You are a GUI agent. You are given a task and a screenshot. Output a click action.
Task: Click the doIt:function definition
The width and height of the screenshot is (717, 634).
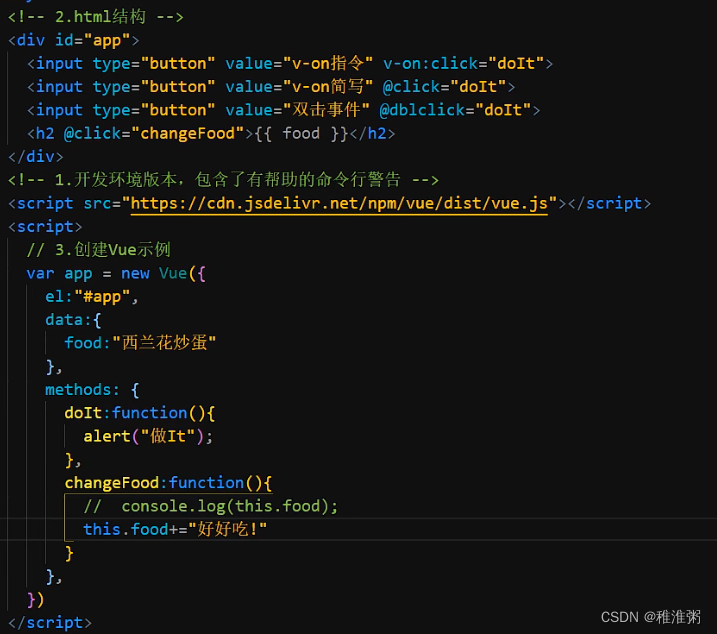(x=139, y=413)
